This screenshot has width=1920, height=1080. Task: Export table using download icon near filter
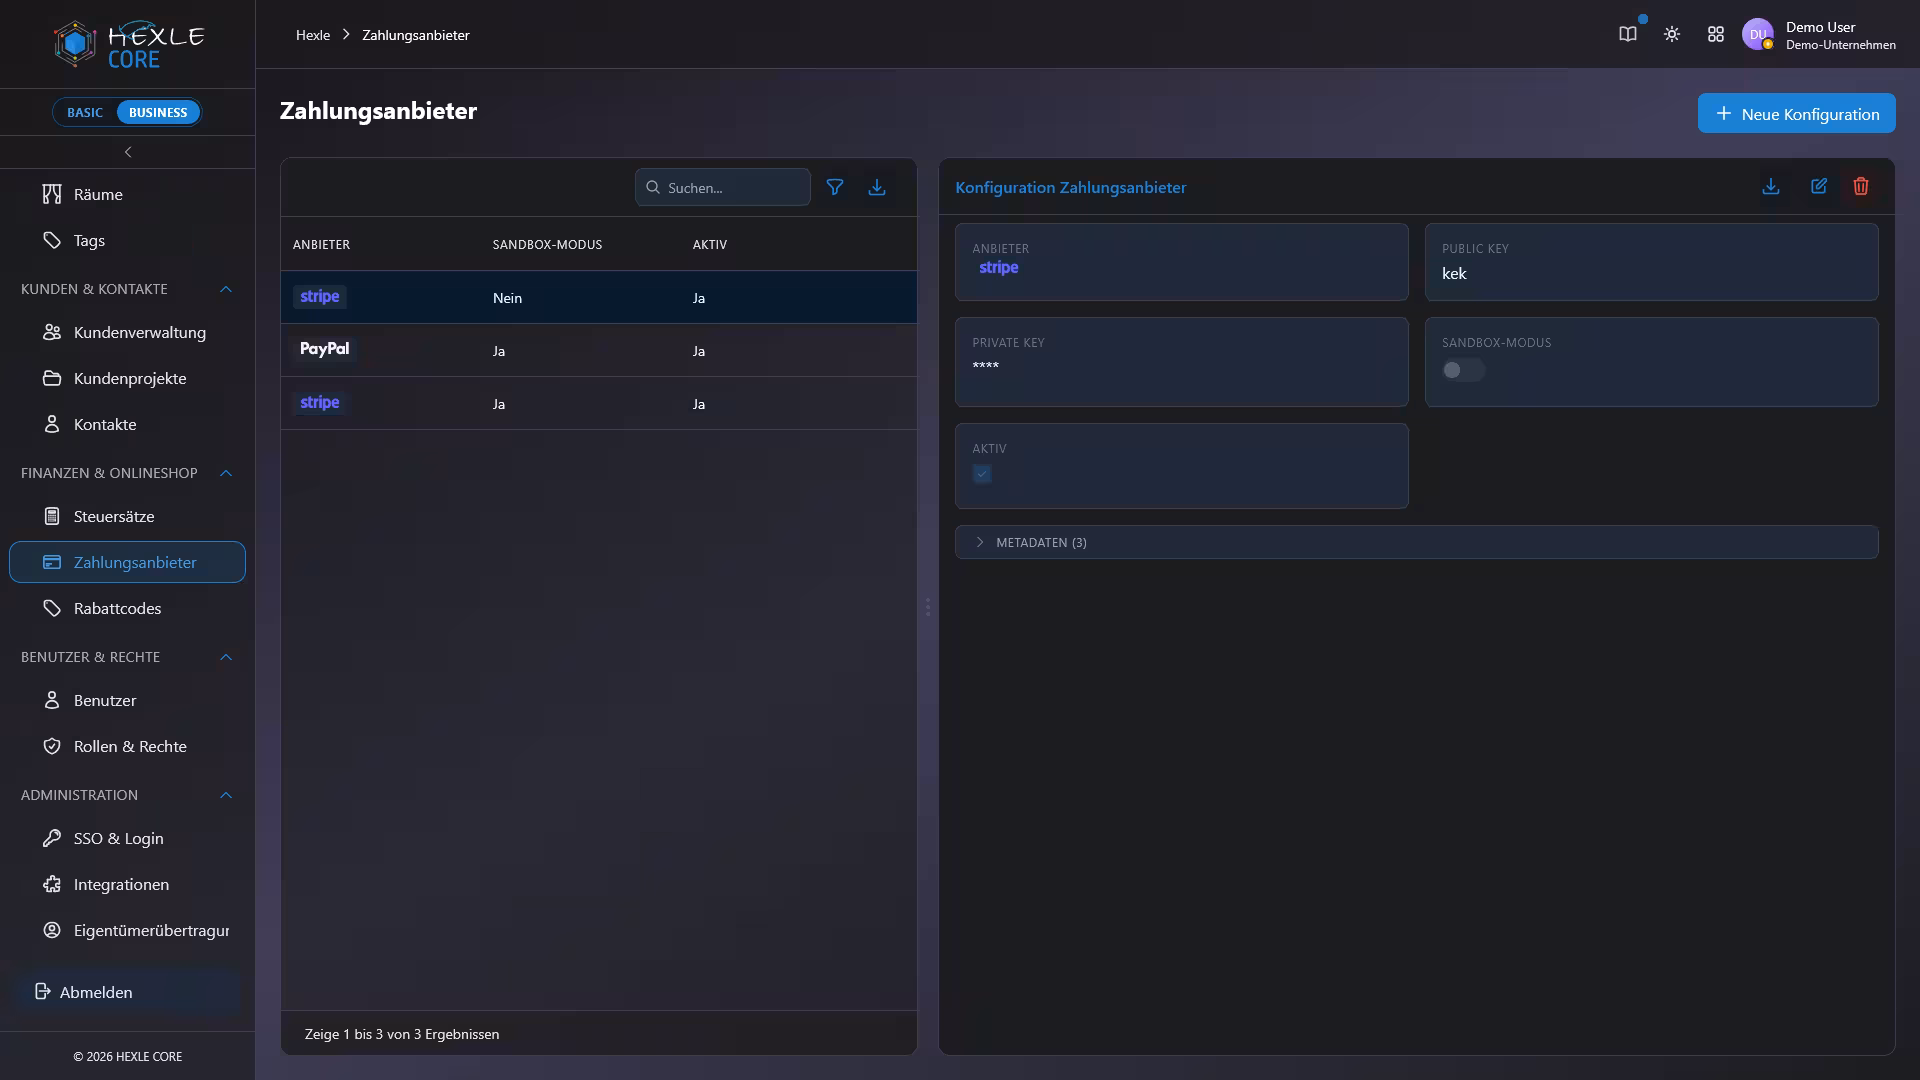(876, 187)
